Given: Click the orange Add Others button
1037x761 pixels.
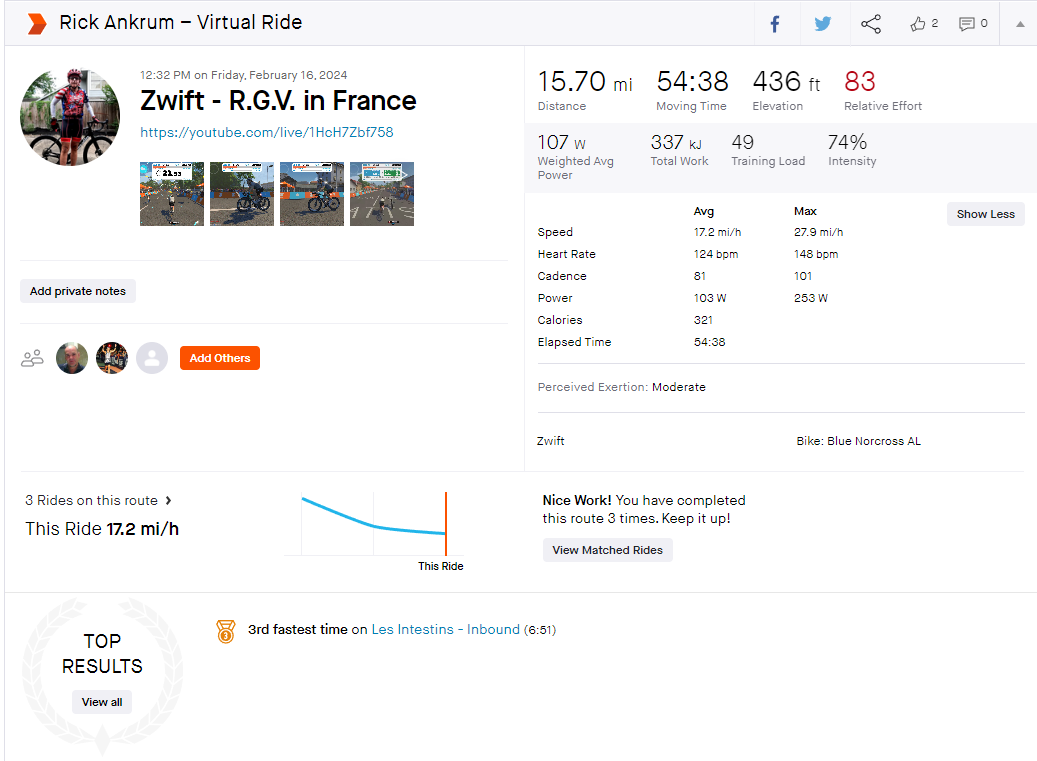Looking at the screenshot, I should (x=220, y=358).
